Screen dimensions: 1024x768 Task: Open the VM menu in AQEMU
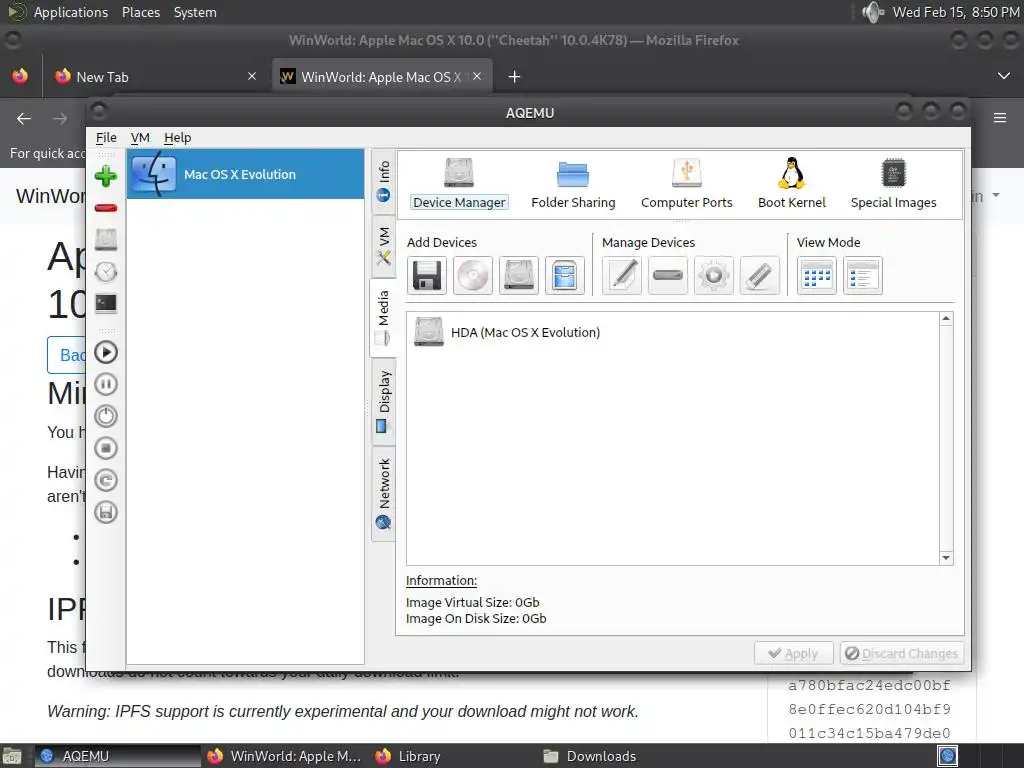coord(140,138)
